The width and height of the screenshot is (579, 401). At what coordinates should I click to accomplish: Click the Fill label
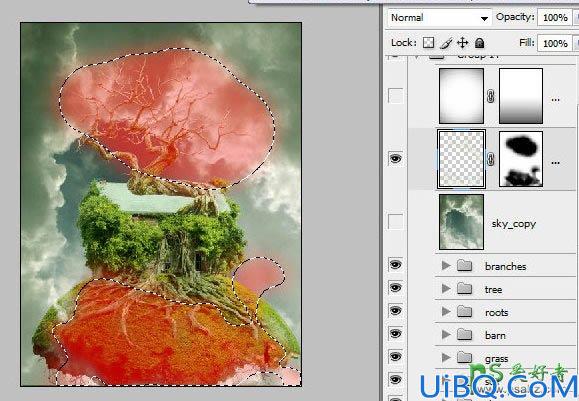coord(527,43)
